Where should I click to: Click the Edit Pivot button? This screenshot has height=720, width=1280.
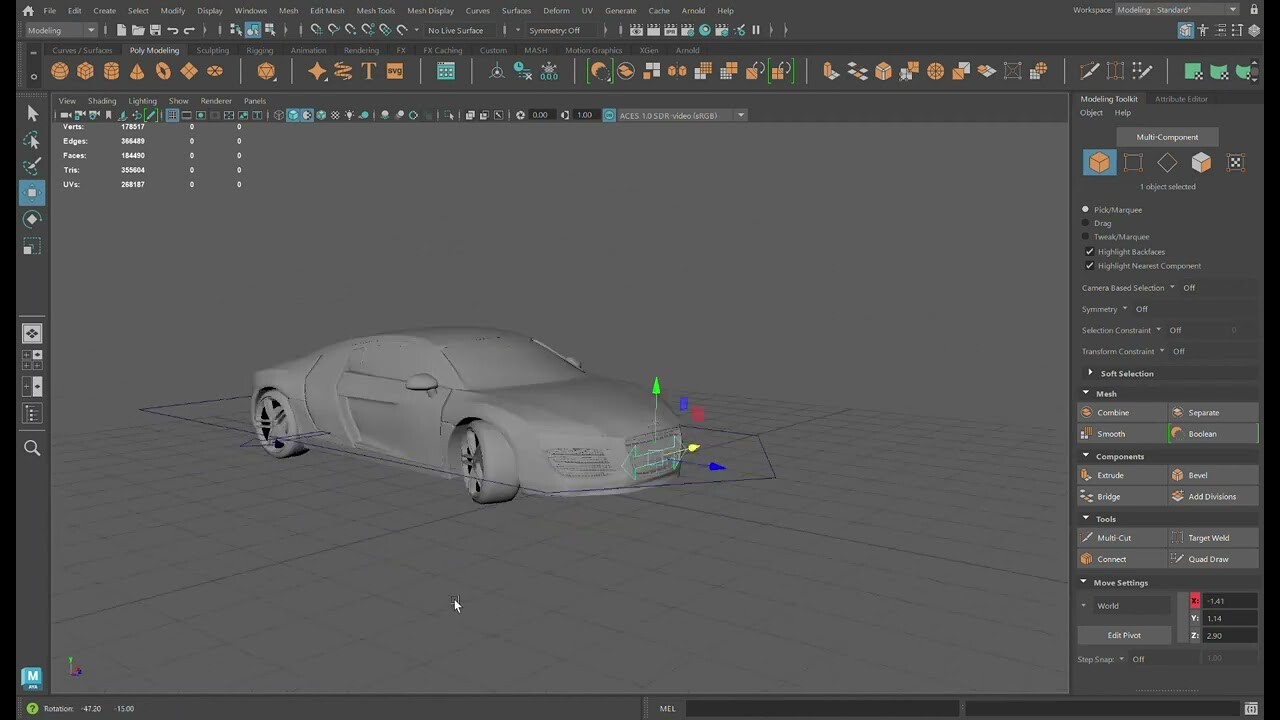point(1123,635)
